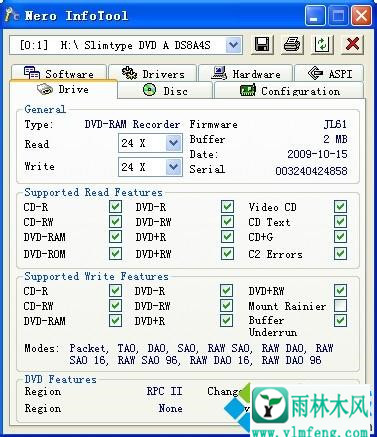Close the Nero InfoTool window
Screen dimensions: 377x437
click(x=361, y=15)
